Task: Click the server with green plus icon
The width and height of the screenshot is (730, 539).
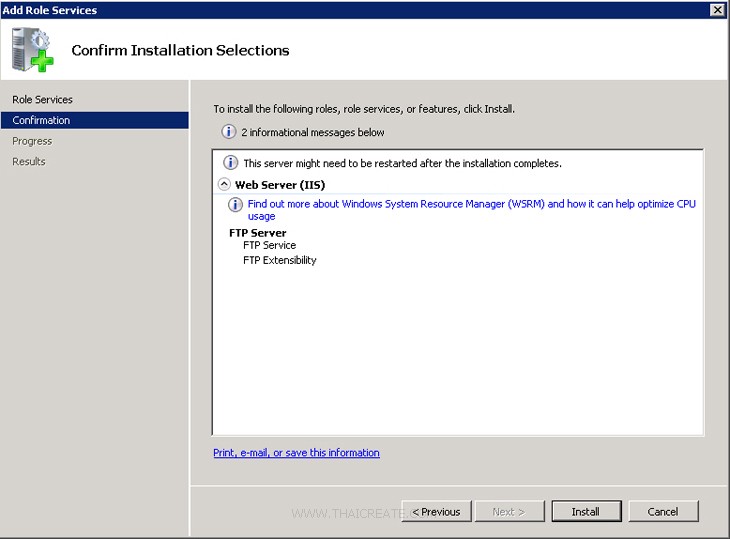Action: [33, 49]
